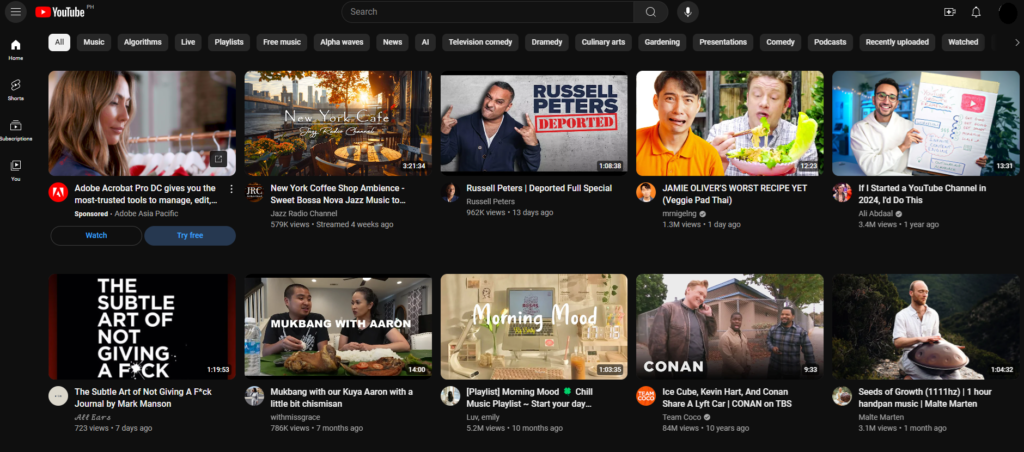Viewport: 1024px width, 452px height.
Task: Click the Try free button
Action: click(x=190, y=236)
